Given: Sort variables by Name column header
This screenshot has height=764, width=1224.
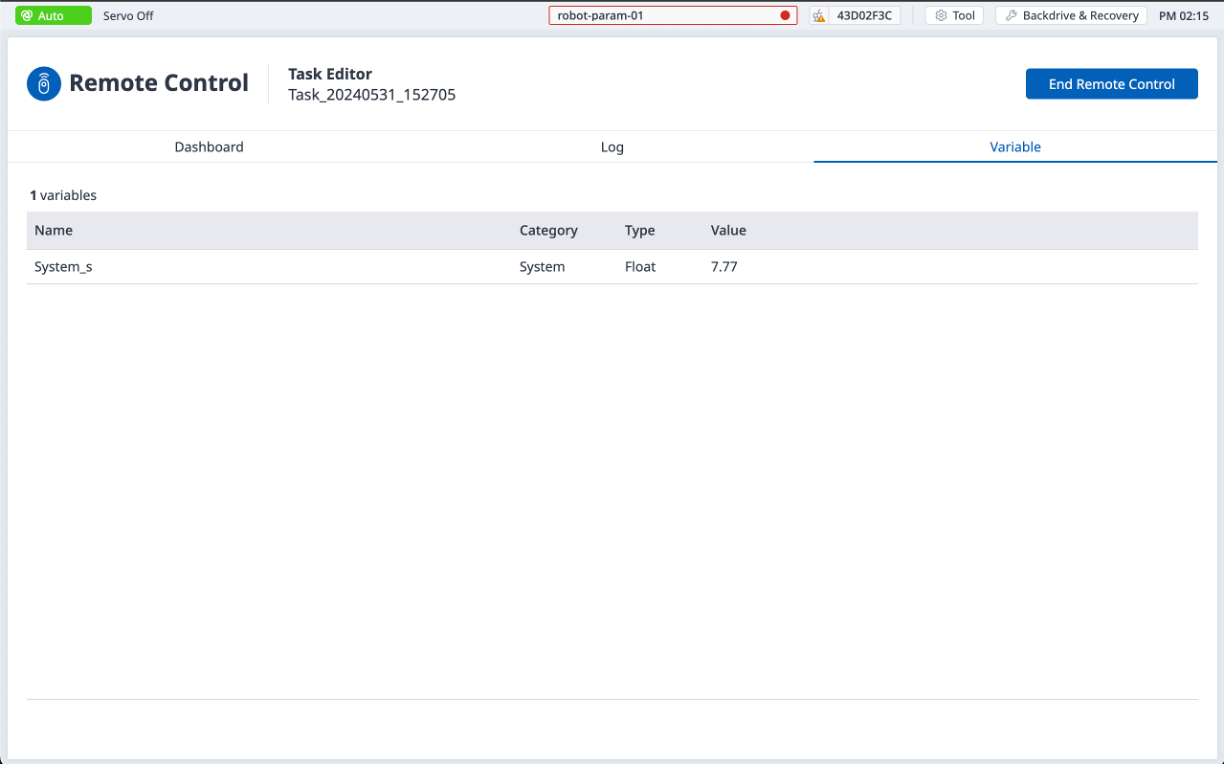Looking at the screenshot, I should (x=54, y=230).
